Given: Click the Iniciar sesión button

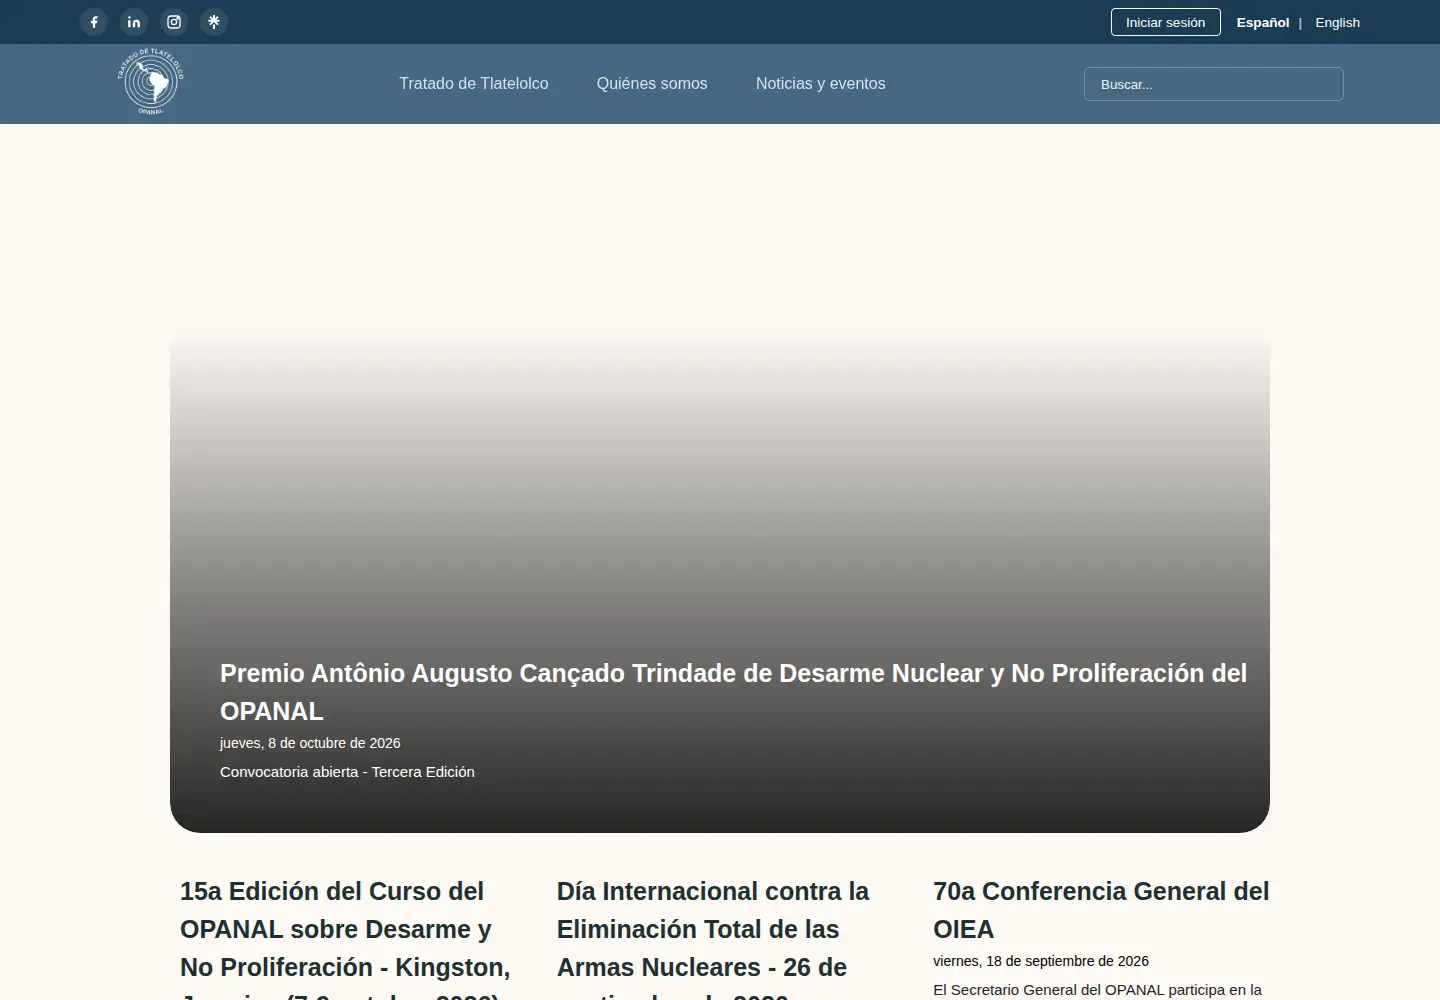Looking at the screenshot, I should (x=1166, y=22).
